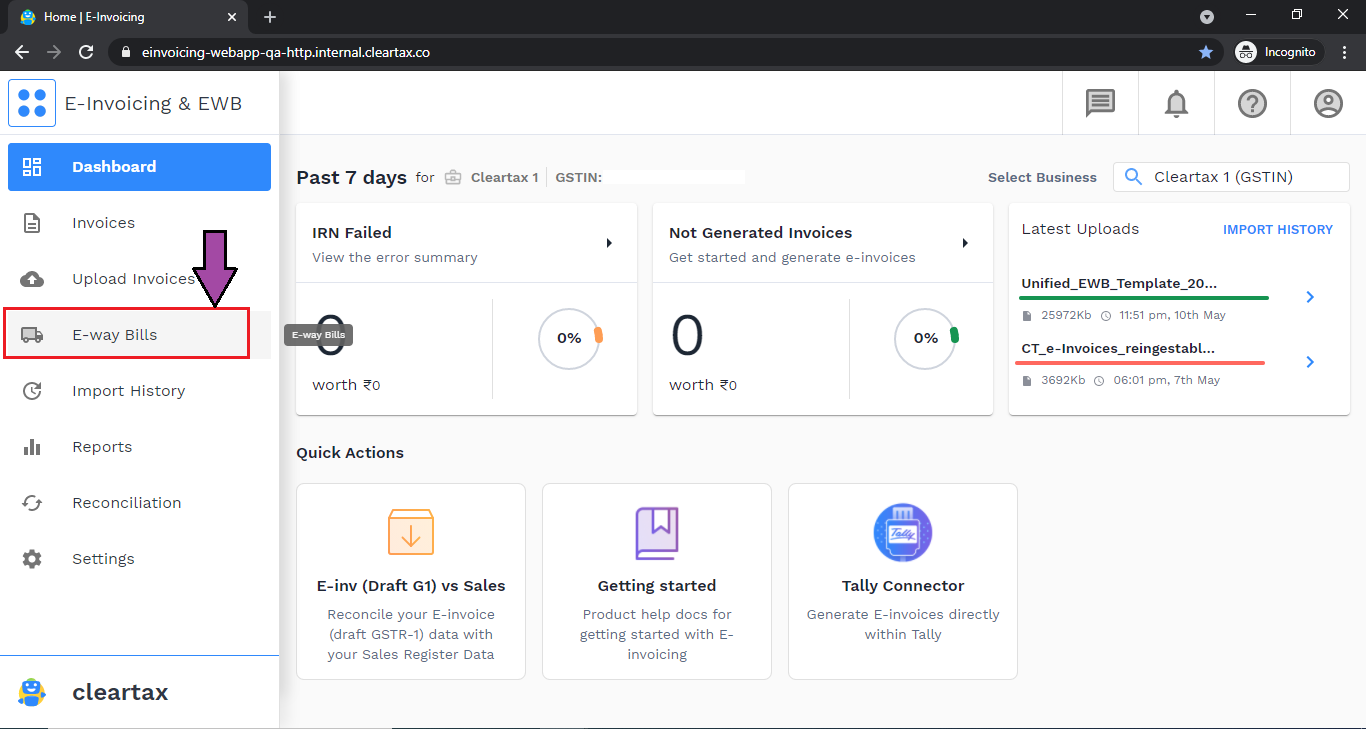Open a new browser tab

(x=270, y=17)
